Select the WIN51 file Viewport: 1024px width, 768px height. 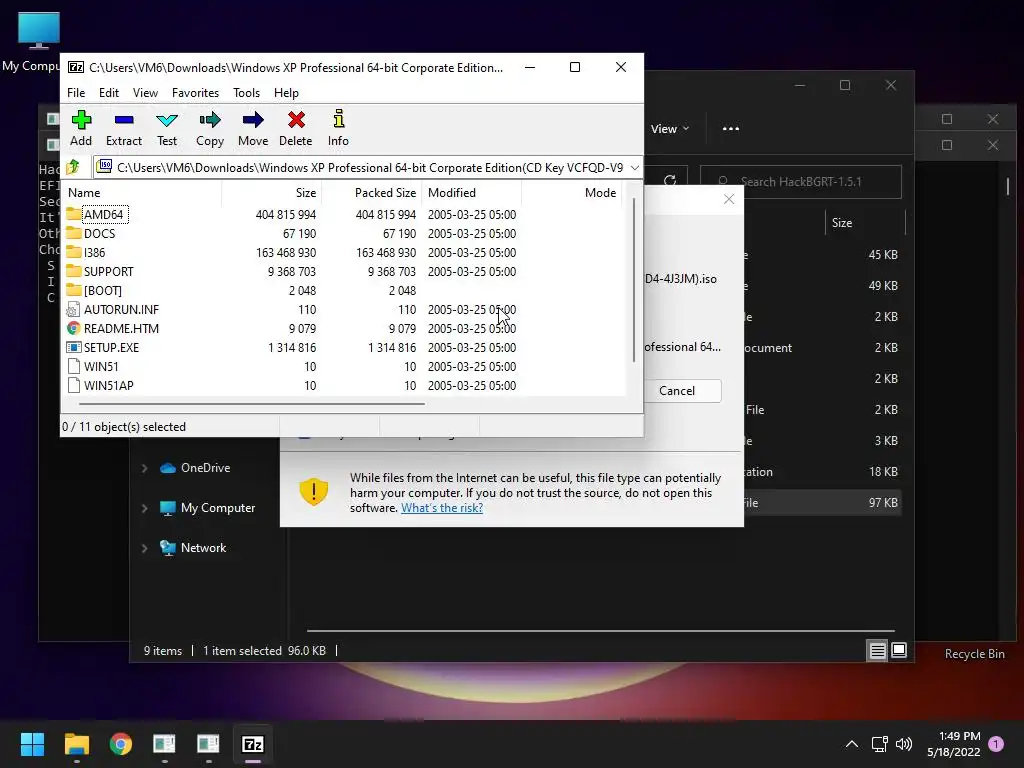pyautogui.click(x=92, y=366)
